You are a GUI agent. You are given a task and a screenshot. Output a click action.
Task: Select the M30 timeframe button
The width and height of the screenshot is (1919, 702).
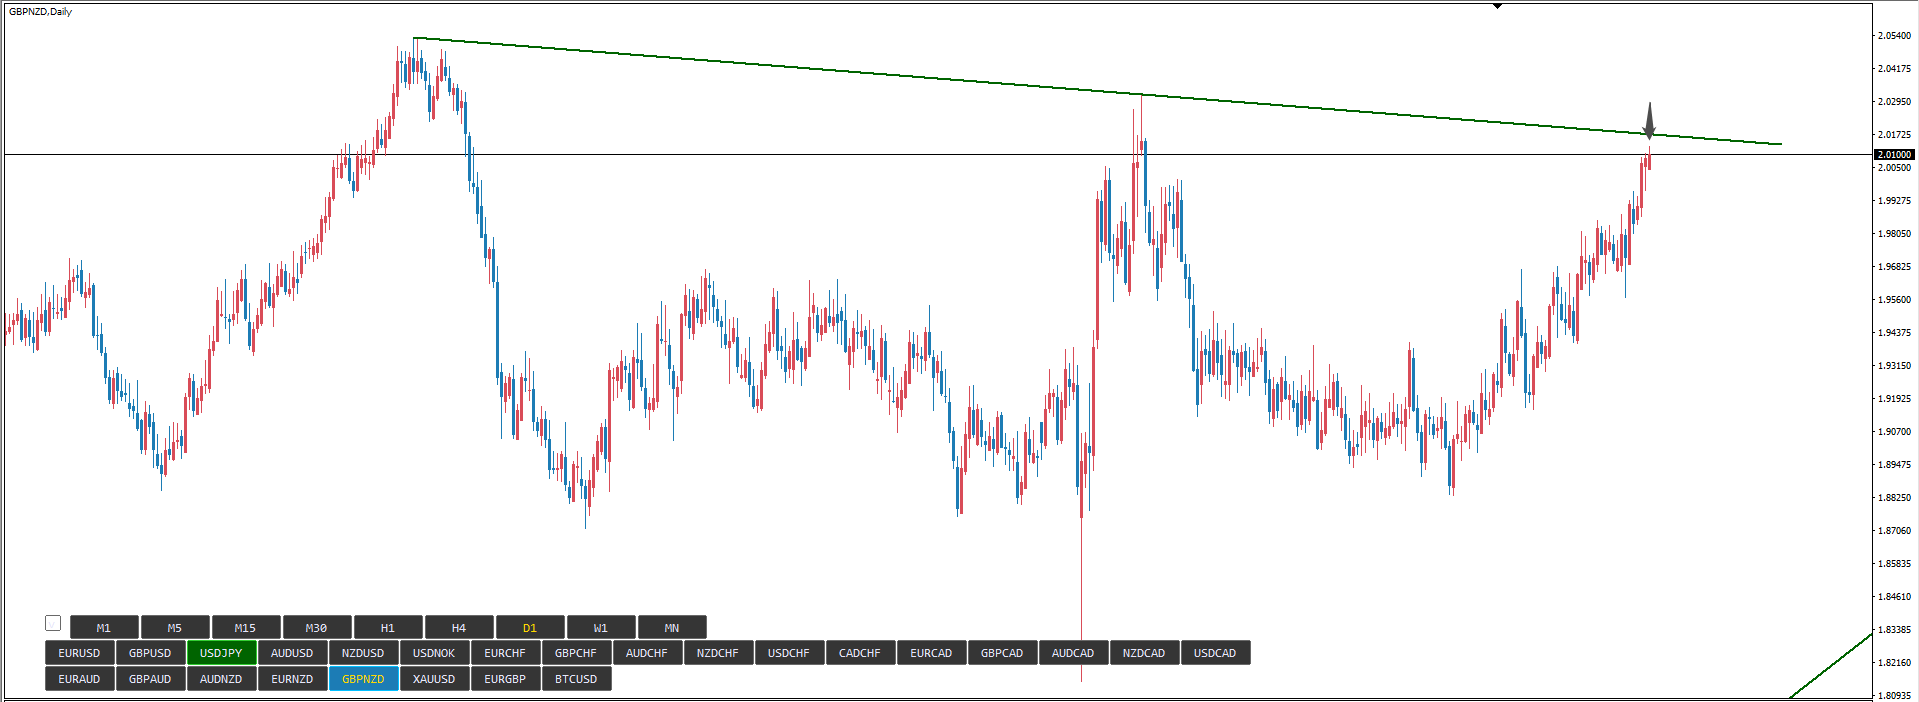tap(317, 628)
